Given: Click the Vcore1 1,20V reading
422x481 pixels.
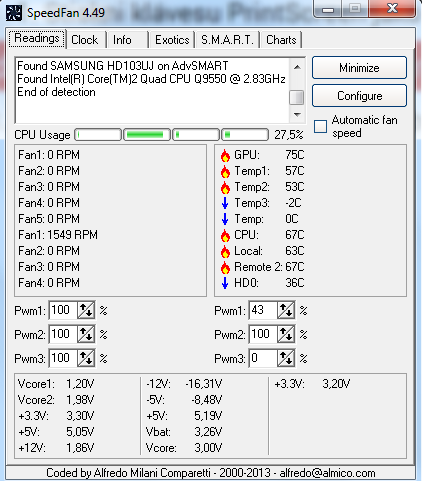Looking at the screenshot, I should click(x=56, y=384).
